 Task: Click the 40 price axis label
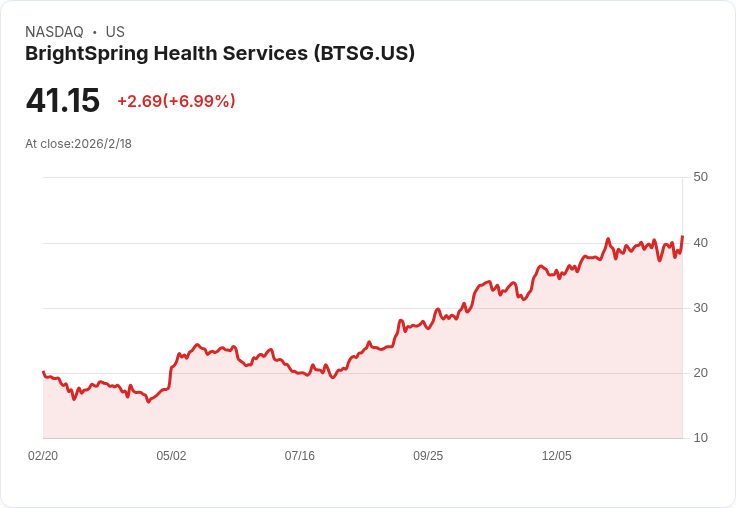[700, 243]
